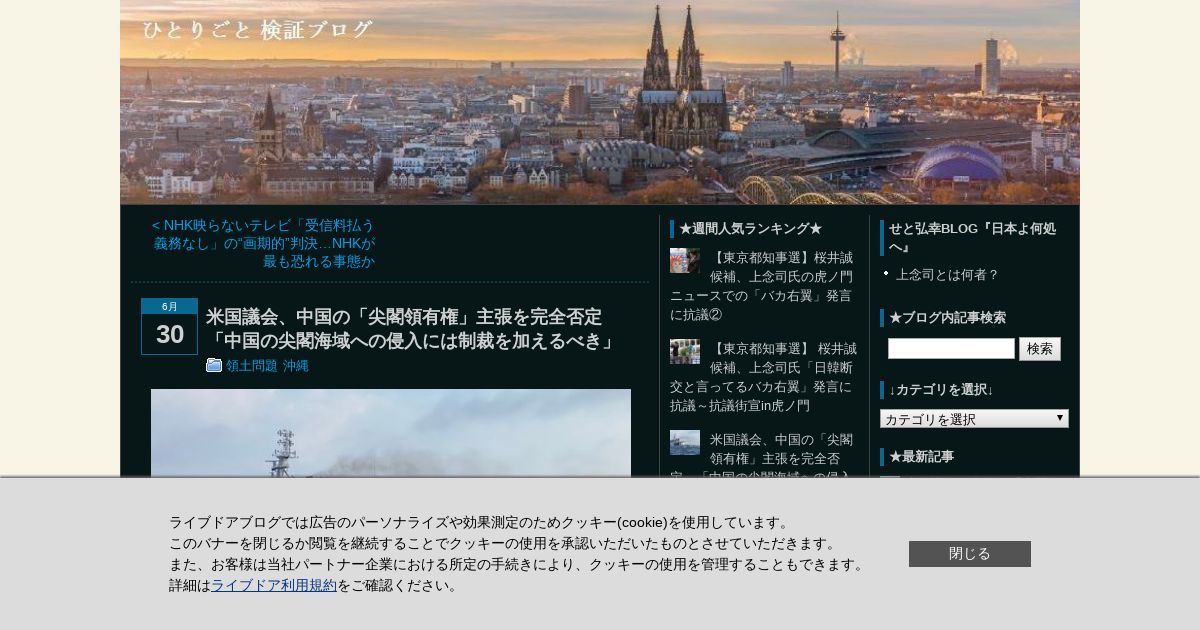This screenshot has width=1200, height=630.
Task: Open ranking article 日韓断交と言ってるバカ右翼 抗議街宣
Action: point(761,377)
